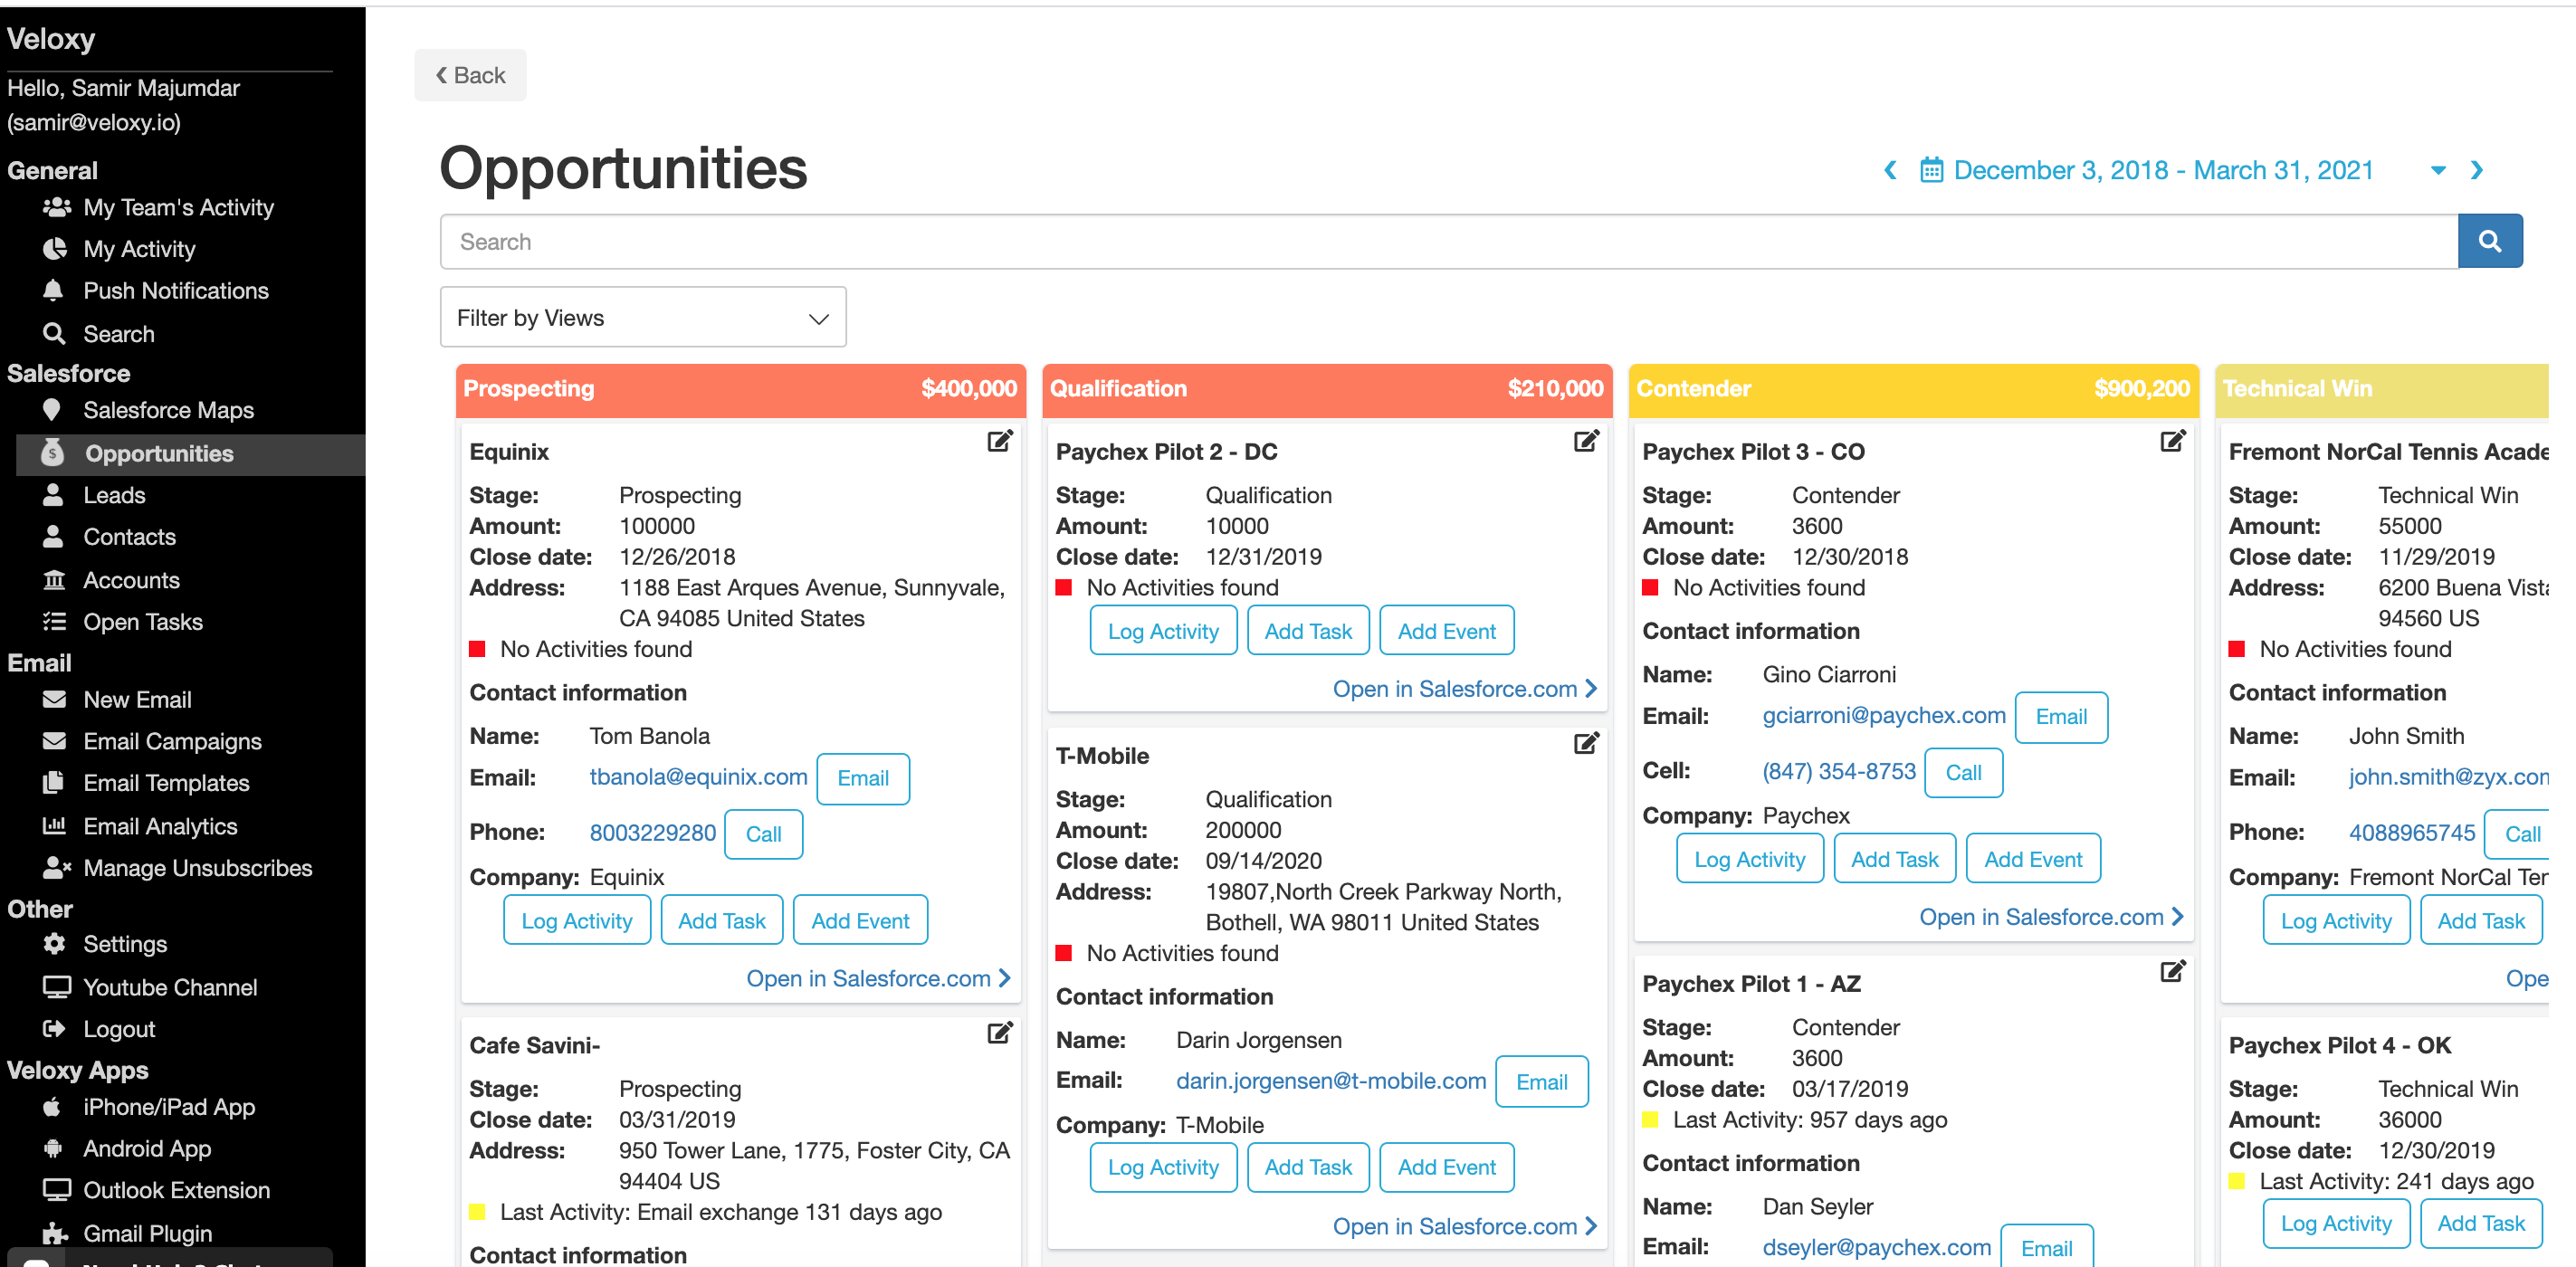
Task: Open the calendar icon date picker
Action: [x=1931, y=170]
